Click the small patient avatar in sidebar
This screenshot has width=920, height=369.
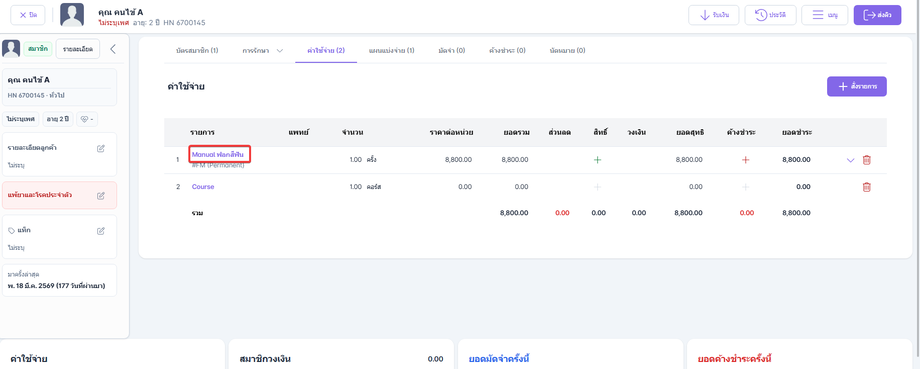[x=11, y=49]
